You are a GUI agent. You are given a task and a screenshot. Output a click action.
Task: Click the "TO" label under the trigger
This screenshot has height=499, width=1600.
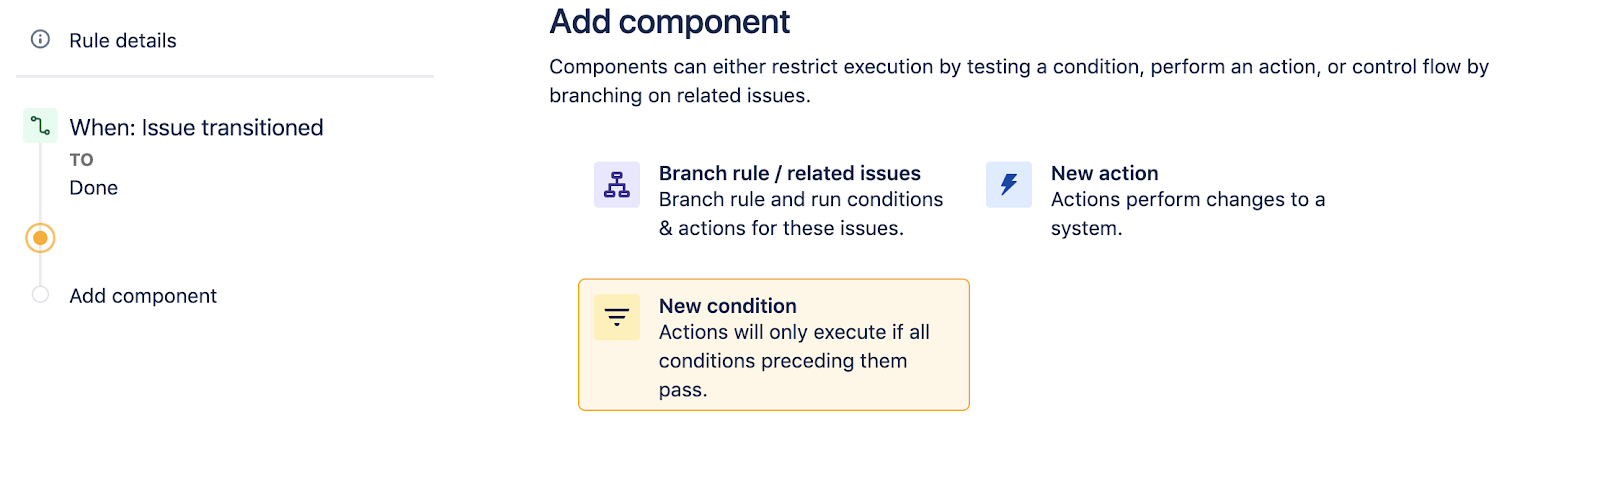click(x=81, y=160)
